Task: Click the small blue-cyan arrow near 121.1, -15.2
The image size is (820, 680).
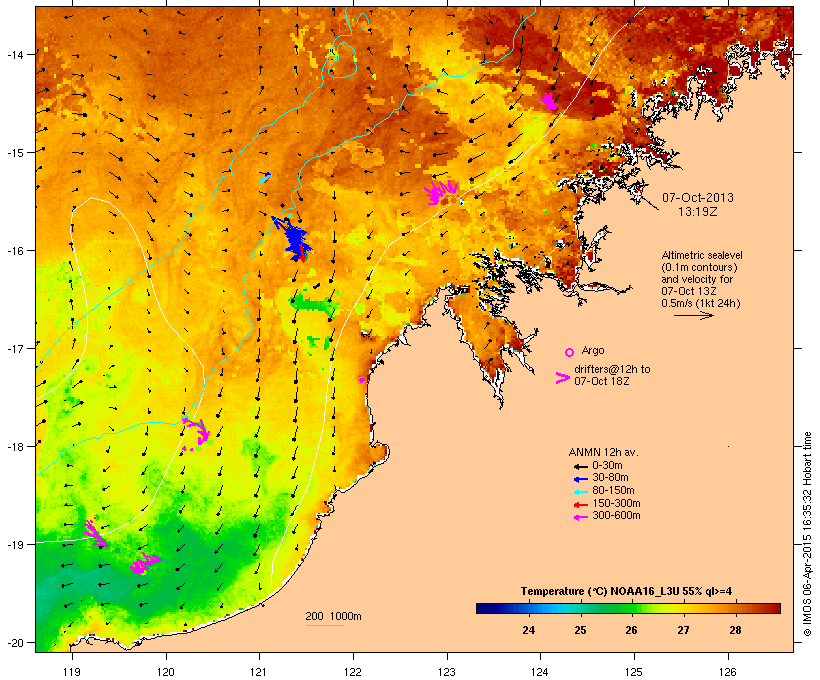Action: coord(266,177)
